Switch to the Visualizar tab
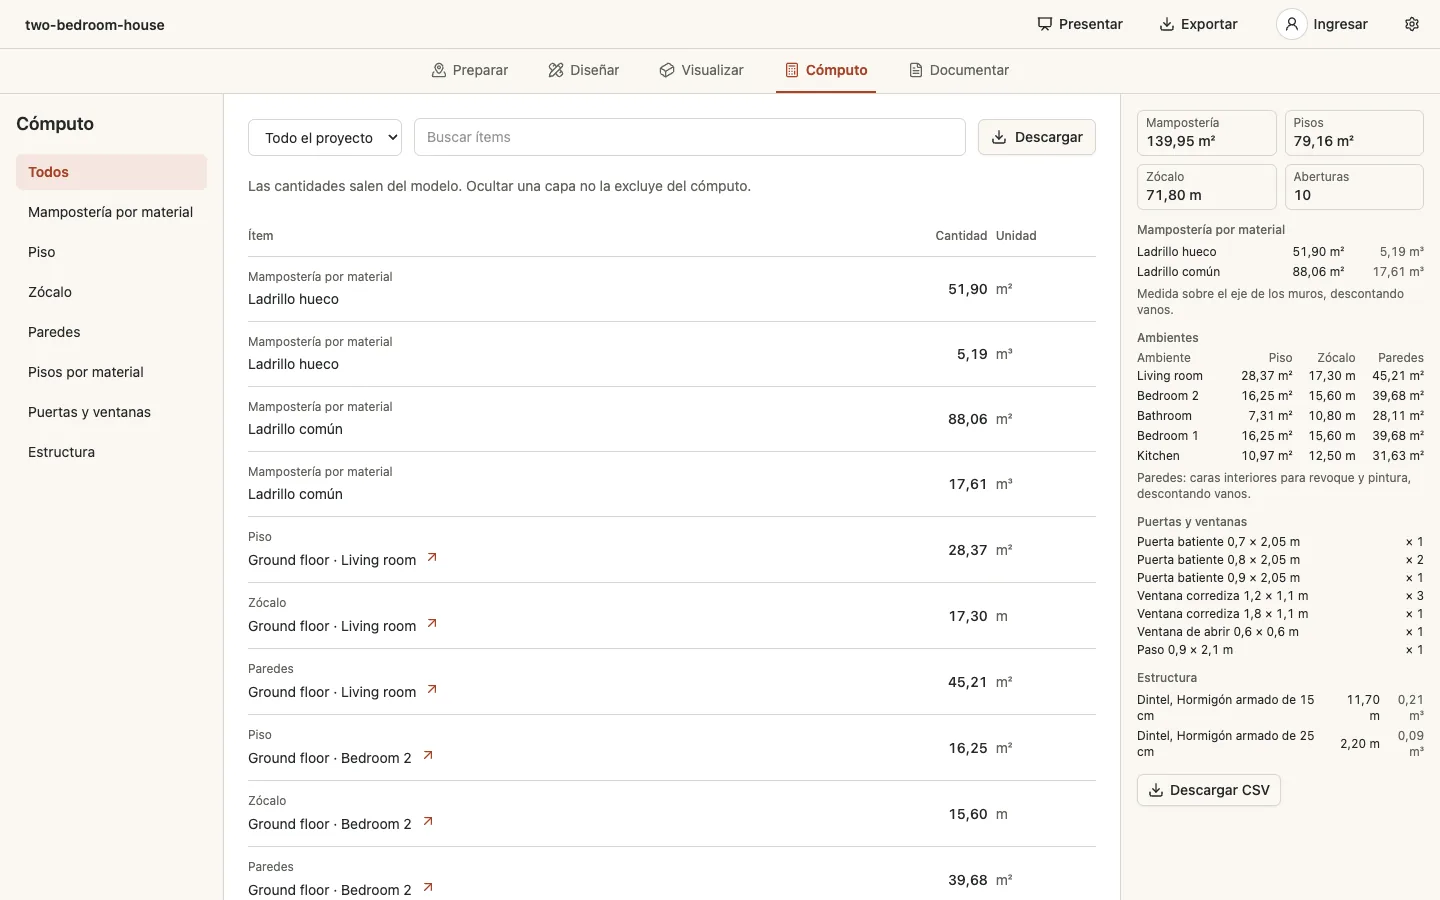The width and height of the screenshot is (1440, 900). [x=702, y=70]
